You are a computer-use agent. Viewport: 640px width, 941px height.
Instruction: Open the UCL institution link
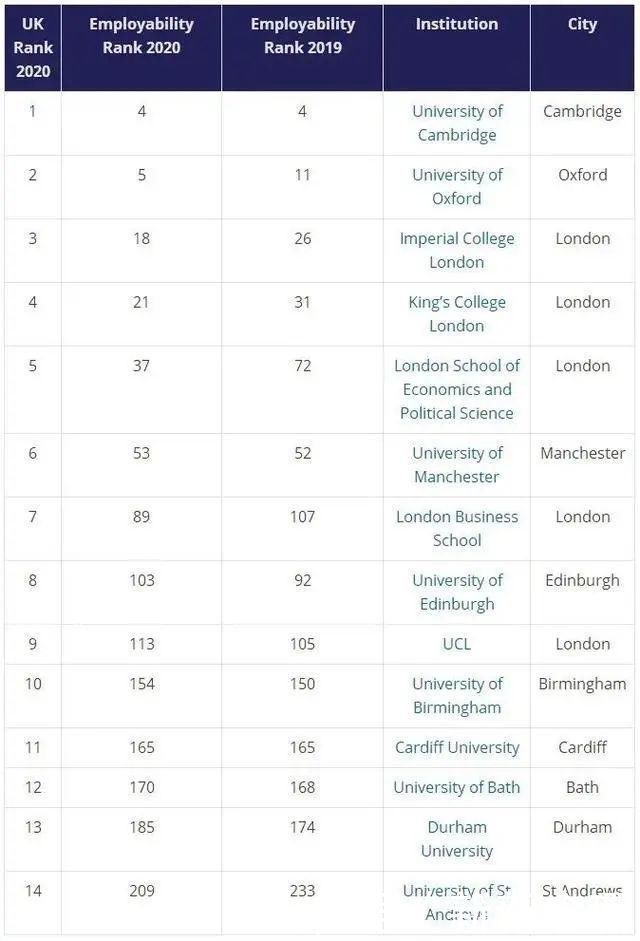click(x=457, y=644)
